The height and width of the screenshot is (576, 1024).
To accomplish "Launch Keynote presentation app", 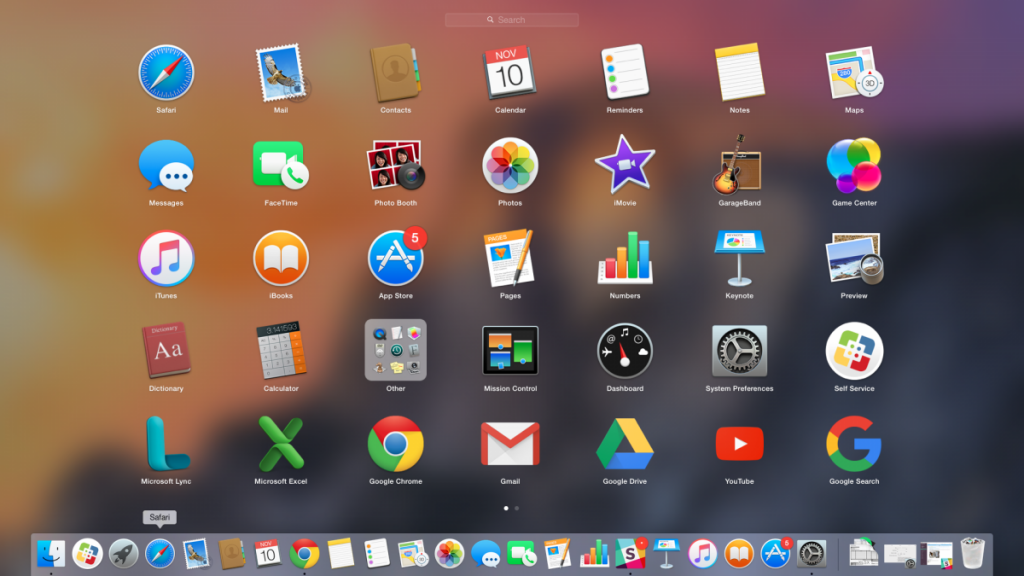I will 739,258.
